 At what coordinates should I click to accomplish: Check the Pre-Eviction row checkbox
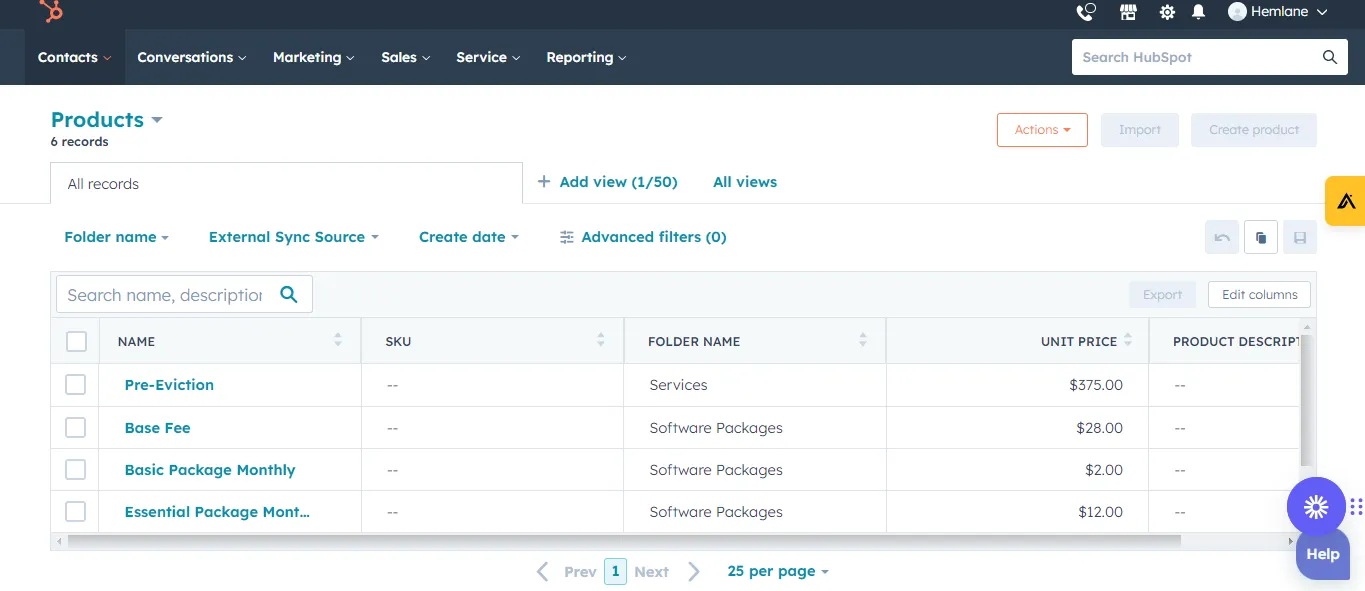pyautogui.click(x=76, y=385)
